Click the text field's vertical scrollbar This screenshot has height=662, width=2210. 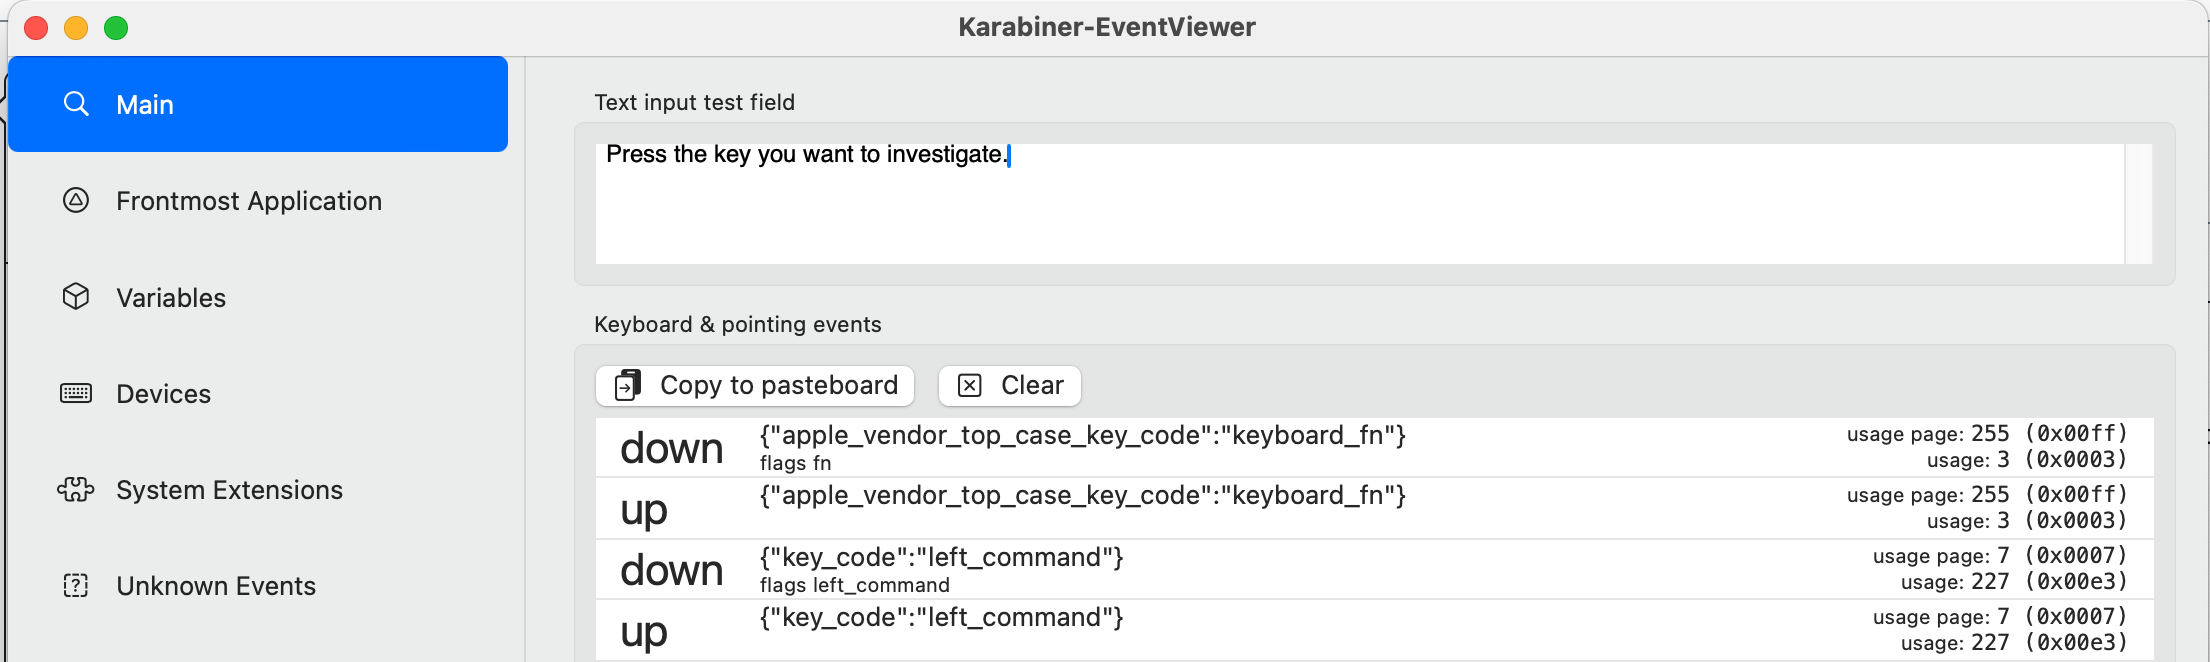[x=2138, y=204]
